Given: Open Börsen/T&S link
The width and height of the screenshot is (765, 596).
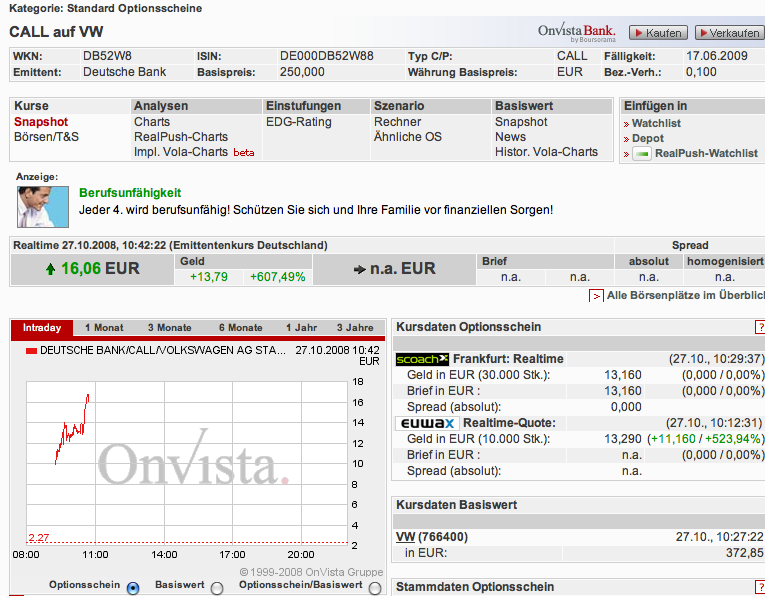Looking at the screenshot, I should [46, 137].
